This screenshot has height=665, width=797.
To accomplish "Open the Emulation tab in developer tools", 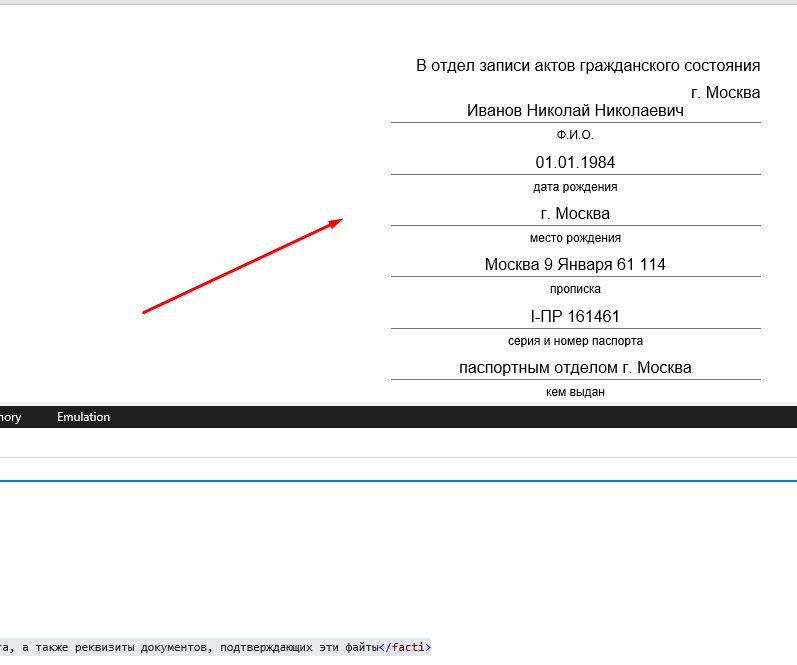I will (x=83, y=417).
